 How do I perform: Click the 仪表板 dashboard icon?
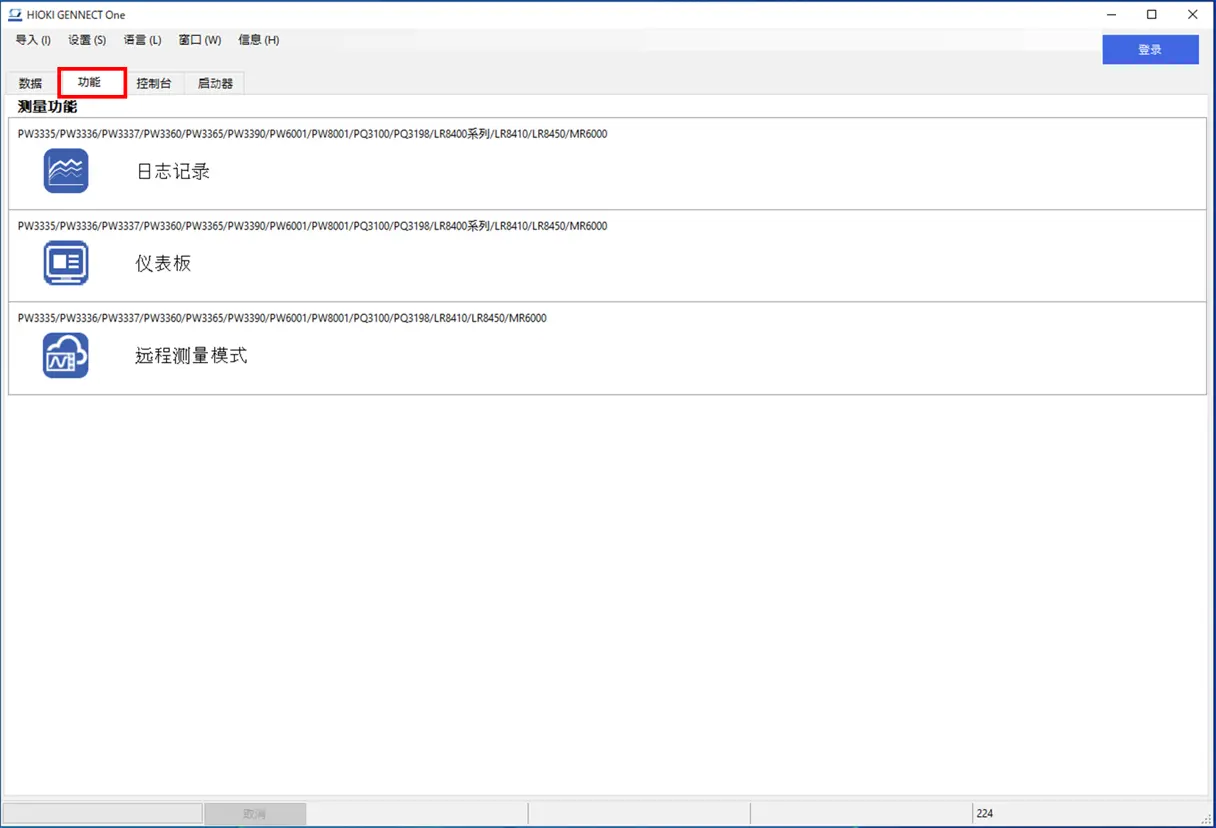(66, 263)
